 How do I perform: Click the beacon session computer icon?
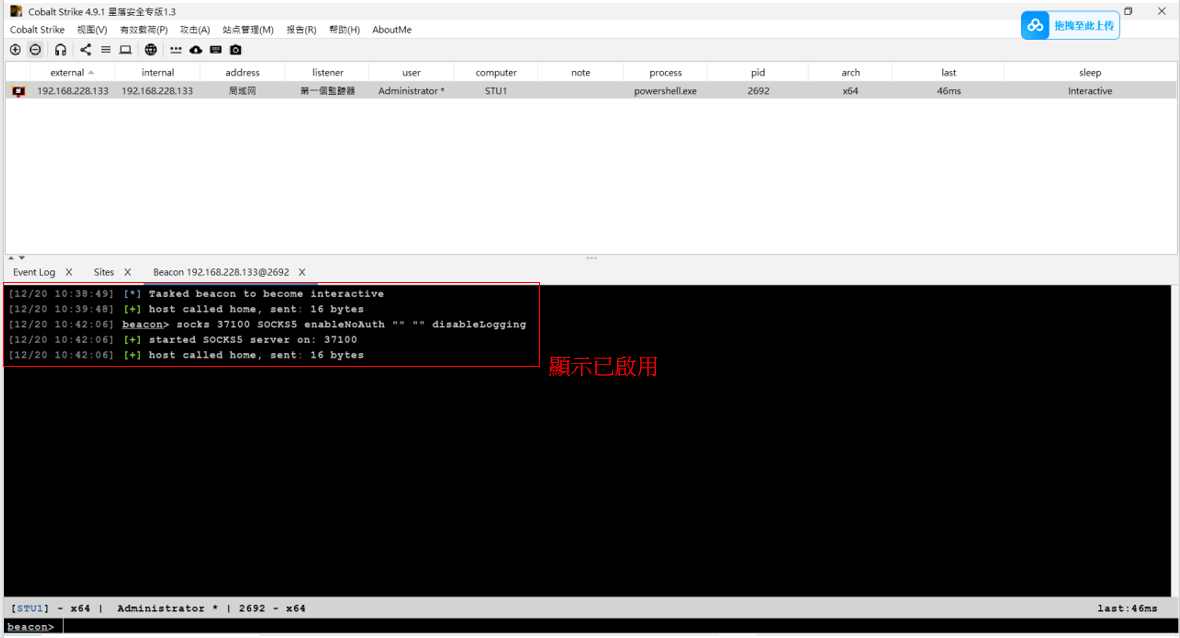tap(18, 91)
